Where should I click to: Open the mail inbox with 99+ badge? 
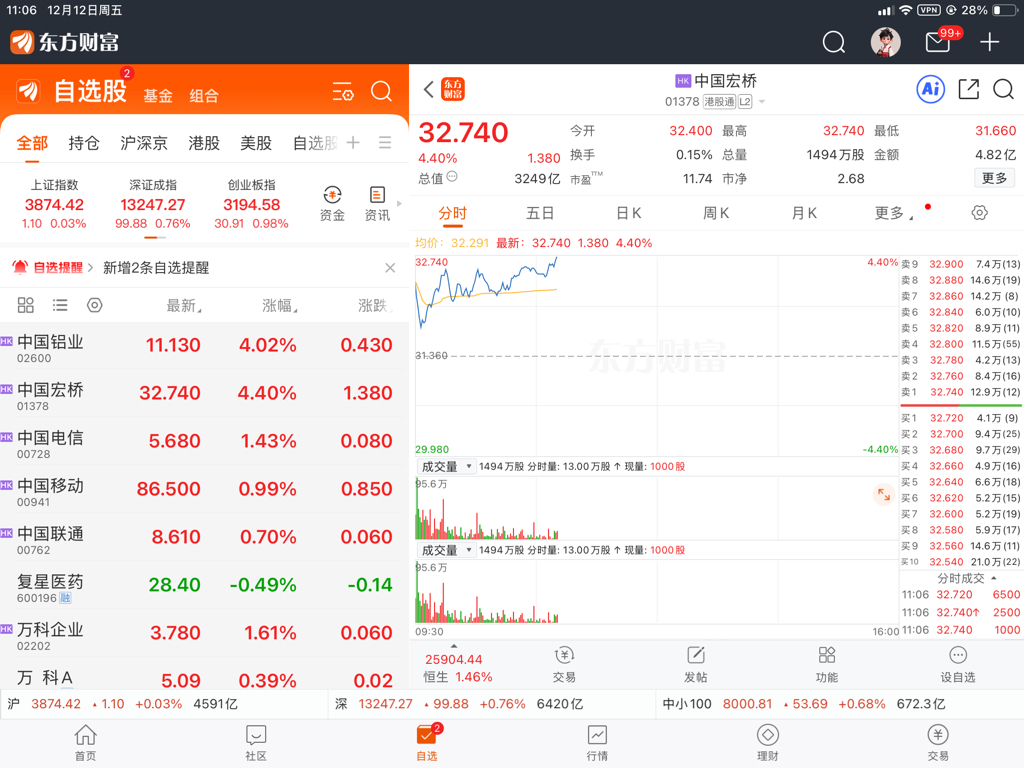pos(938,42)
